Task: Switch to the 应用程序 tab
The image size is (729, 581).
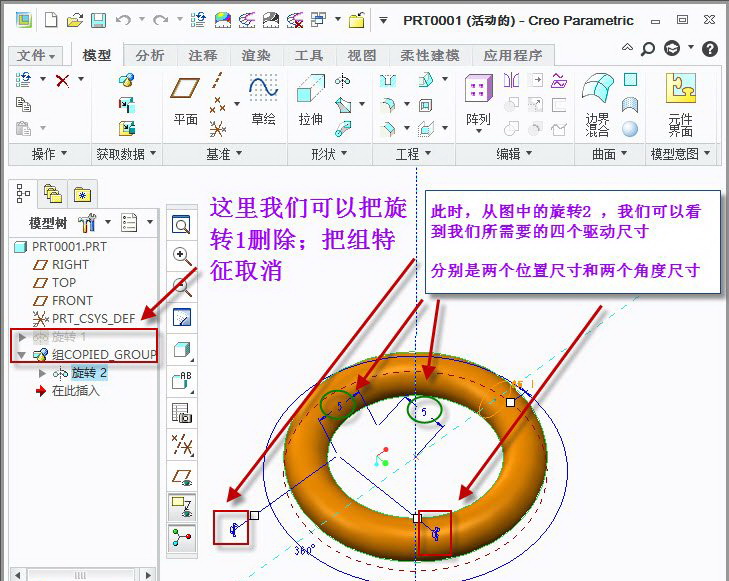Action: (x=513, y=56)
